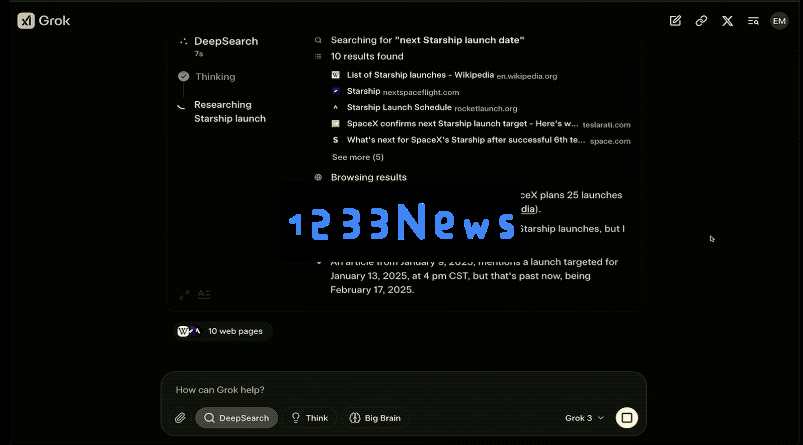
Task: Open the X social icon
Action: coord(727,20)
